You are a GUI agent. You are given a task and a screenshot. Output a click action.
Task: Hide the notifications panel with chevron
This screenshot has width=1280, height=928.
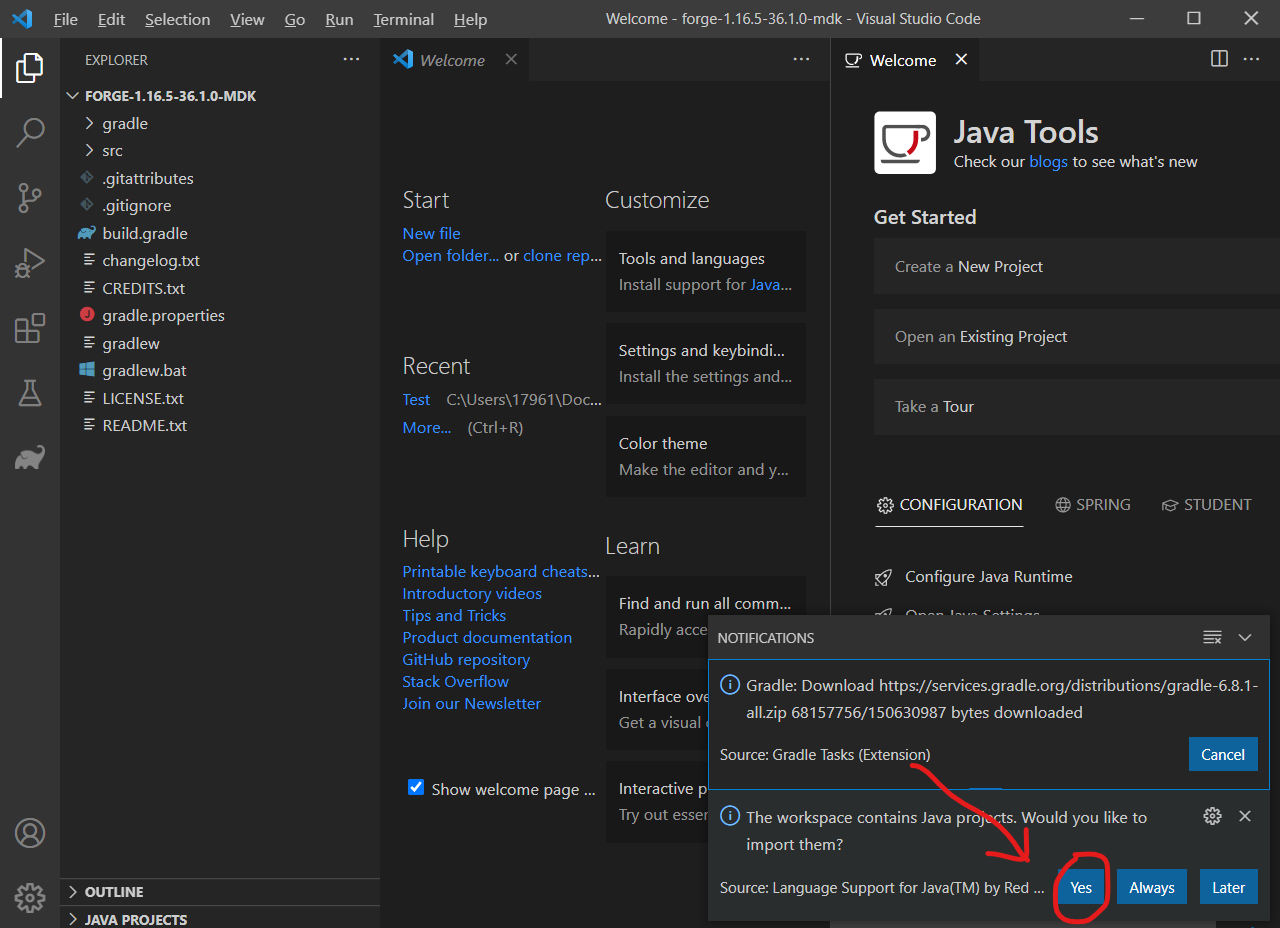click(1245, 638)
